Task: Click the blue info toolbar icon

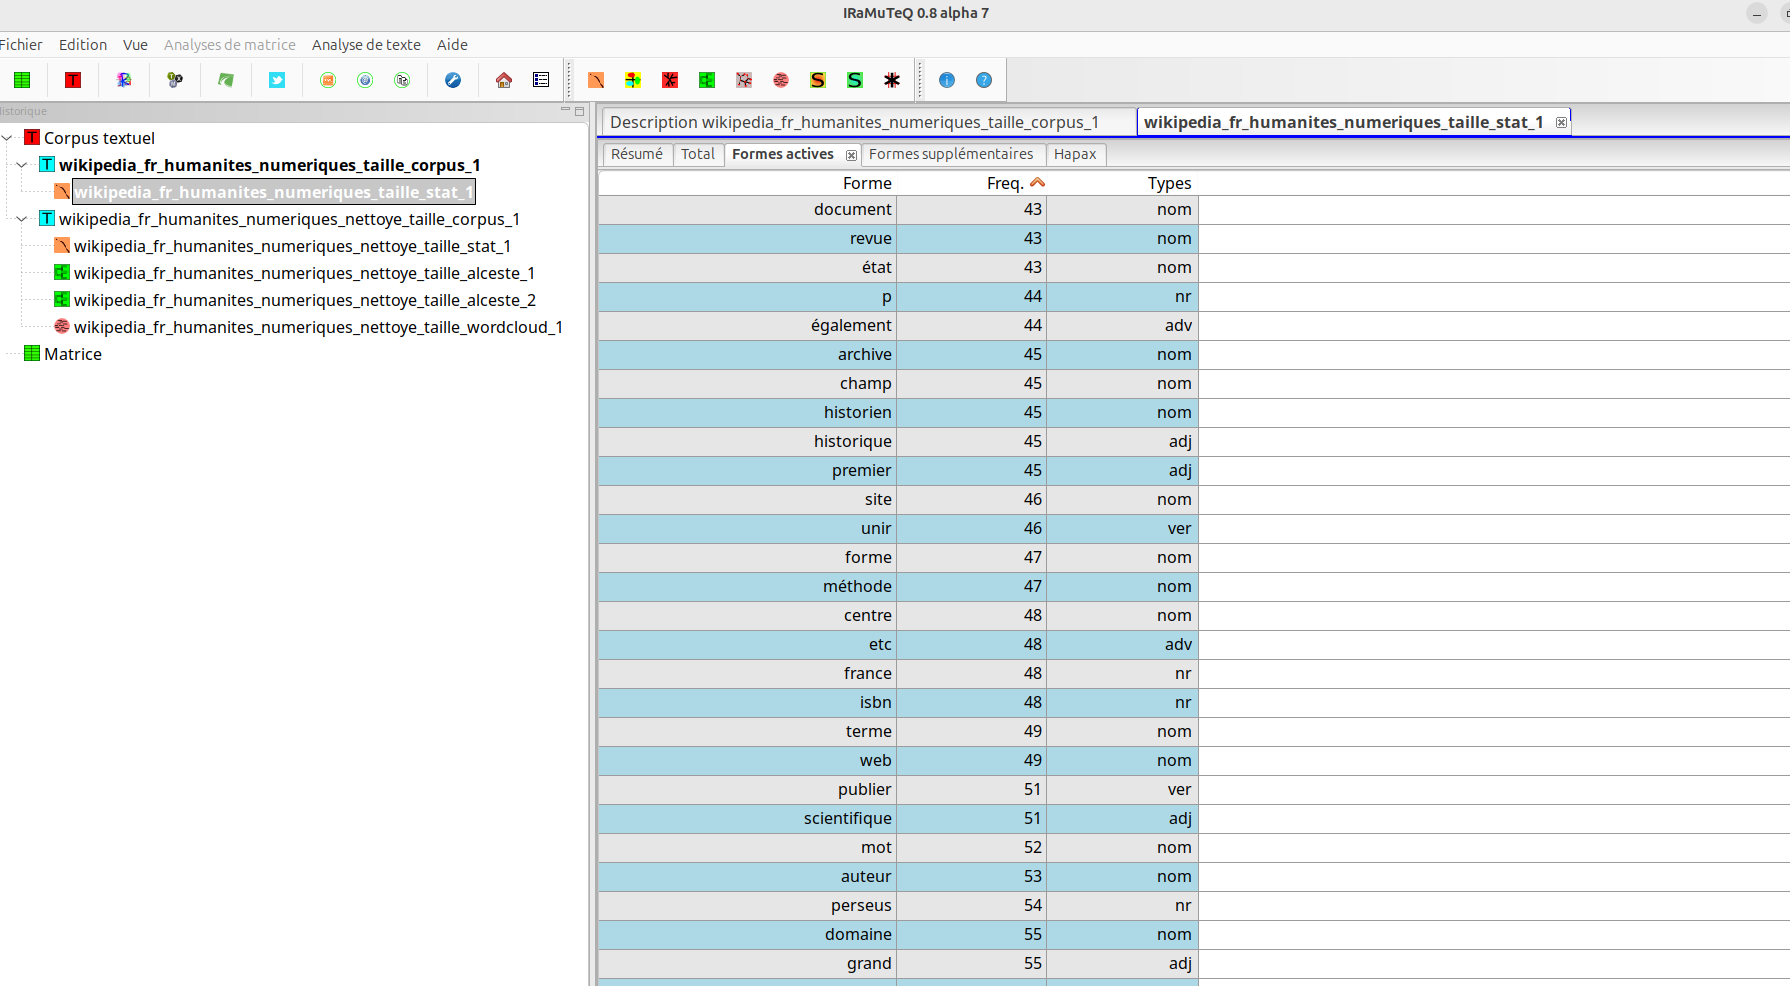Action: tap(947, 80)
